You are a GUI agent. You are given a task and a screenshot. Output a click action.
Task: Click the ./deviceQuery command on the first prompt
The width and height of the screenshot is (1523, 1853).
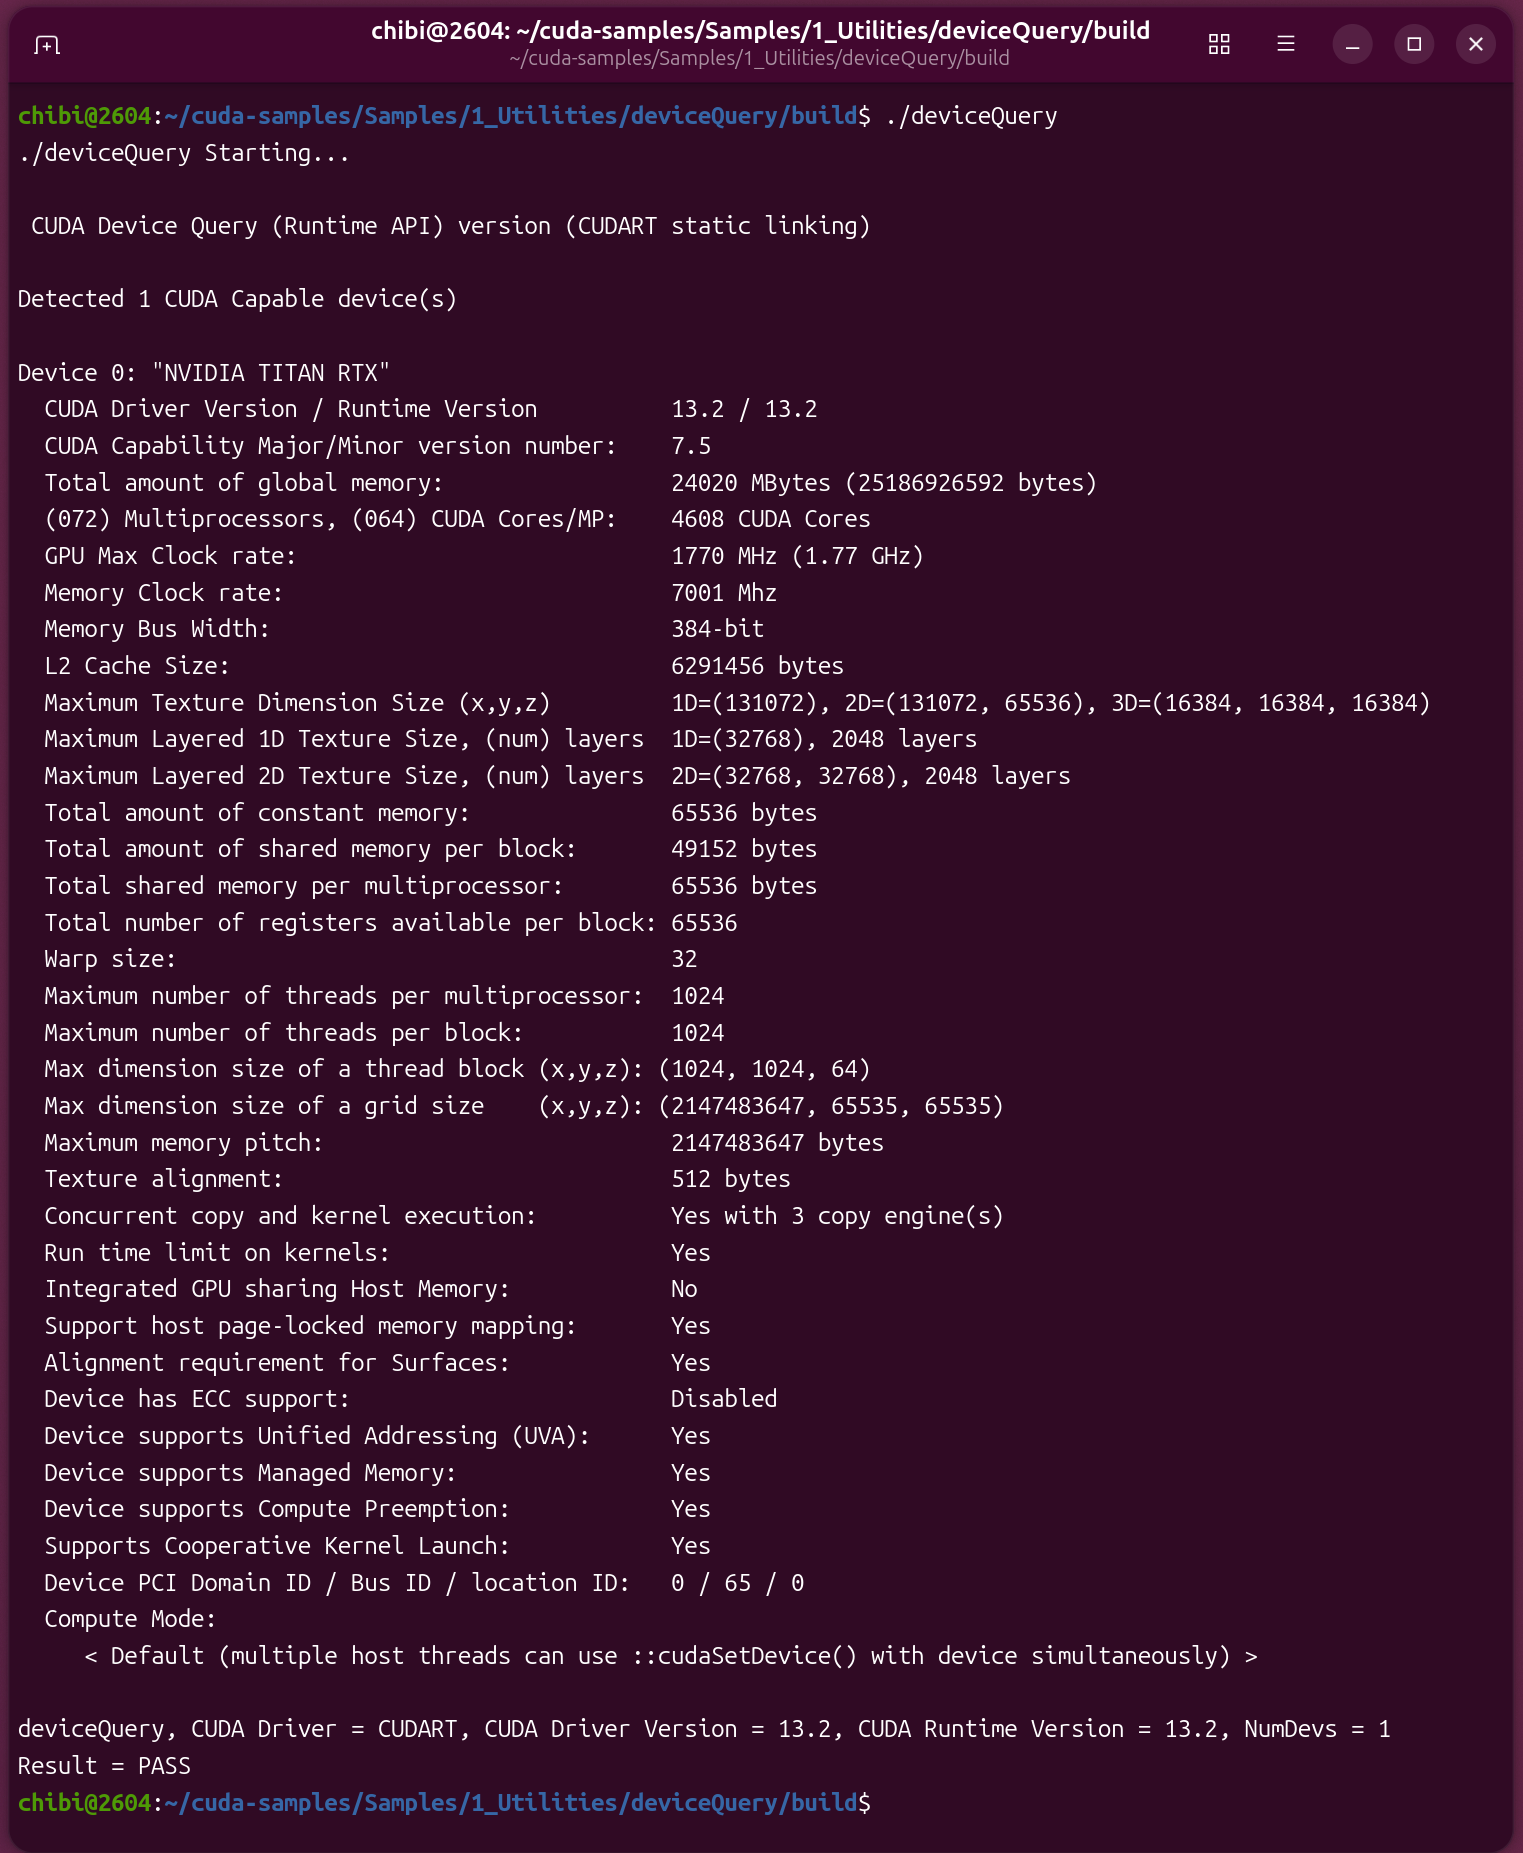[971, 117]
